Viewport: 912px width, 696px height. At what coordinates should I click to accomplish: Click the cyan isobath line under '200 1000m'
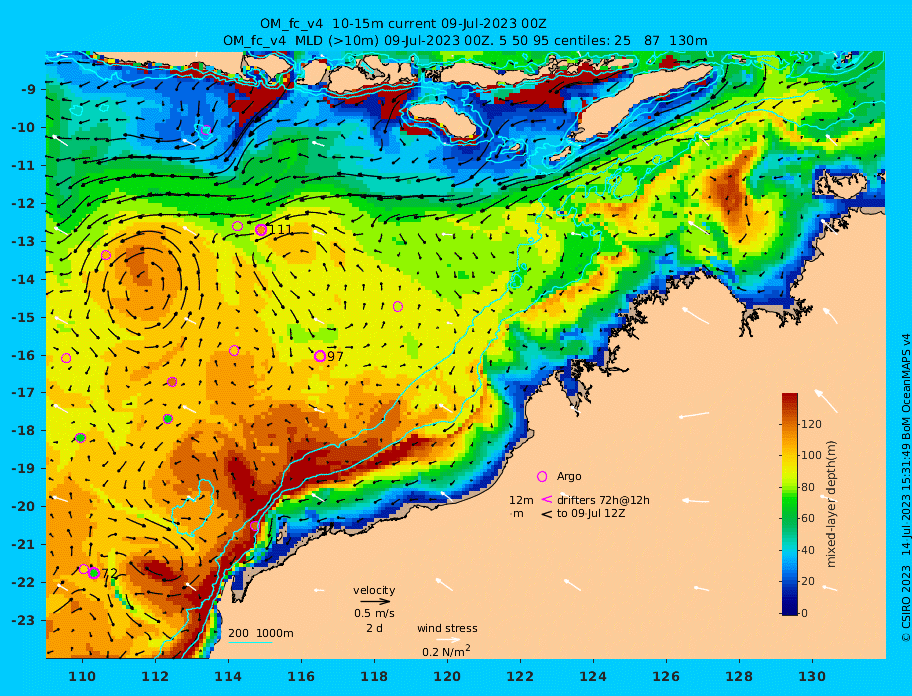click(x=250, y=642)
